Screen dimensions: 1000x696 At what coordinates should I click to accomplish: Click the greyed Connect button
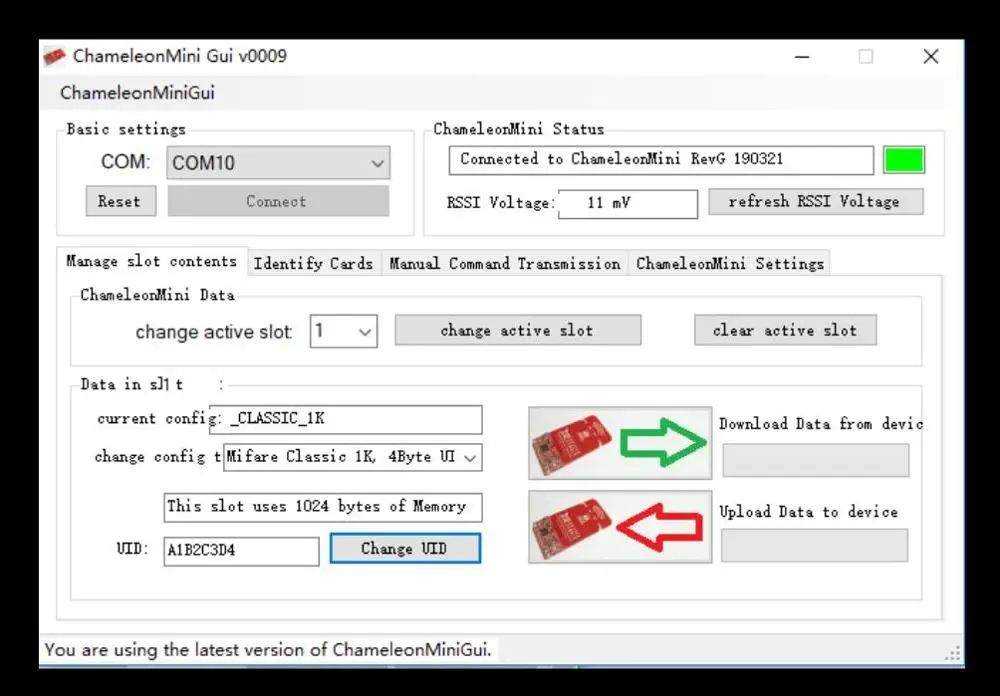[x=278, y=202]
